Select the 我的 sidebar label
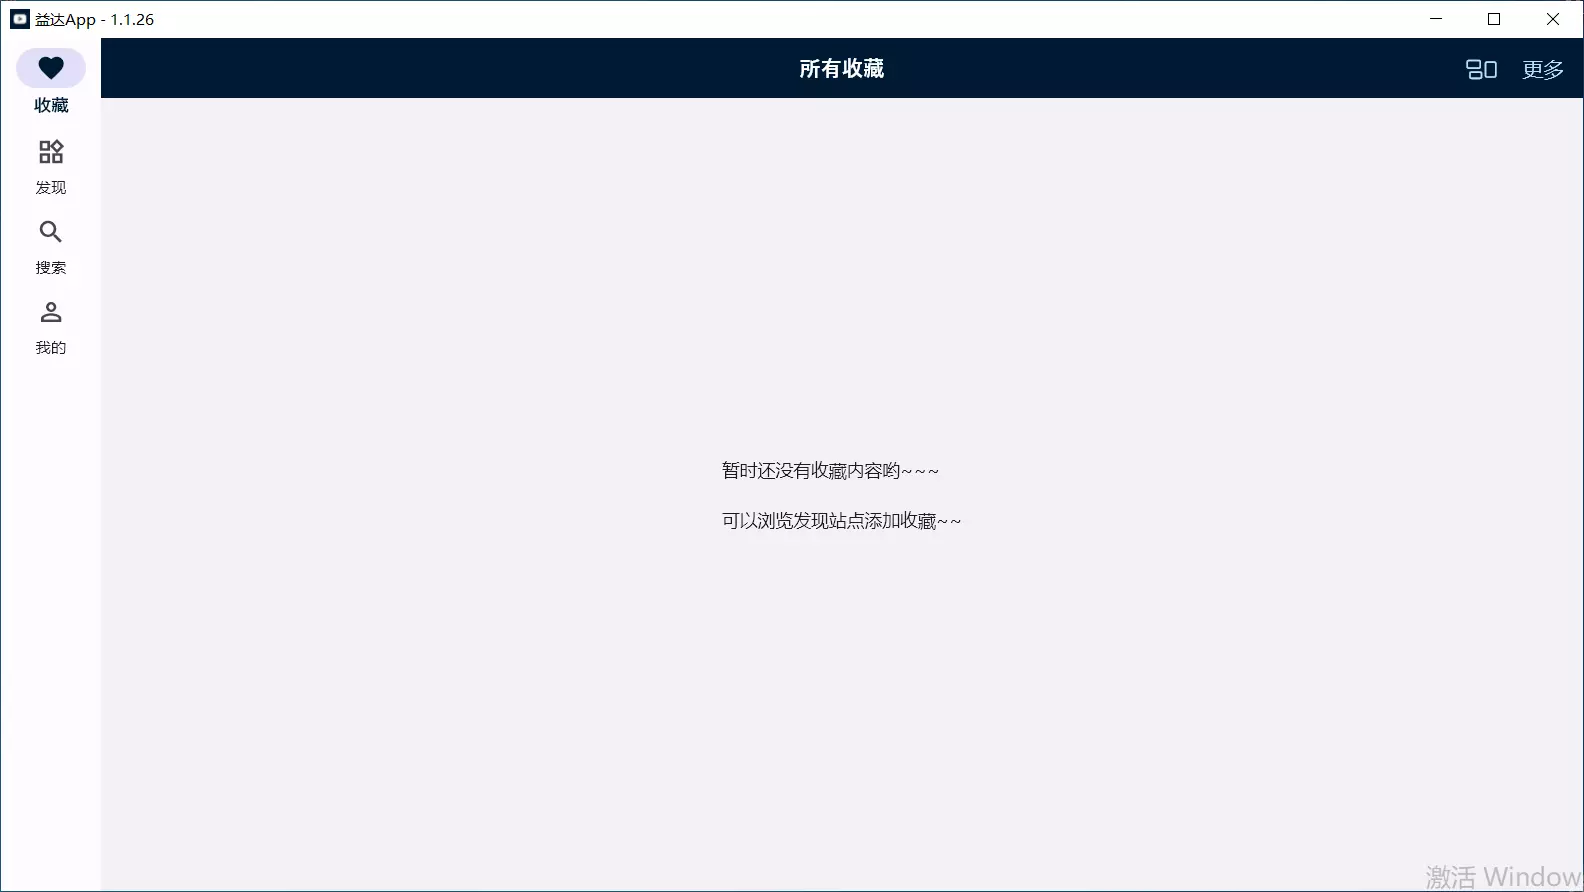This screenshot has height=892, width=1584. (x=51, y=348)
